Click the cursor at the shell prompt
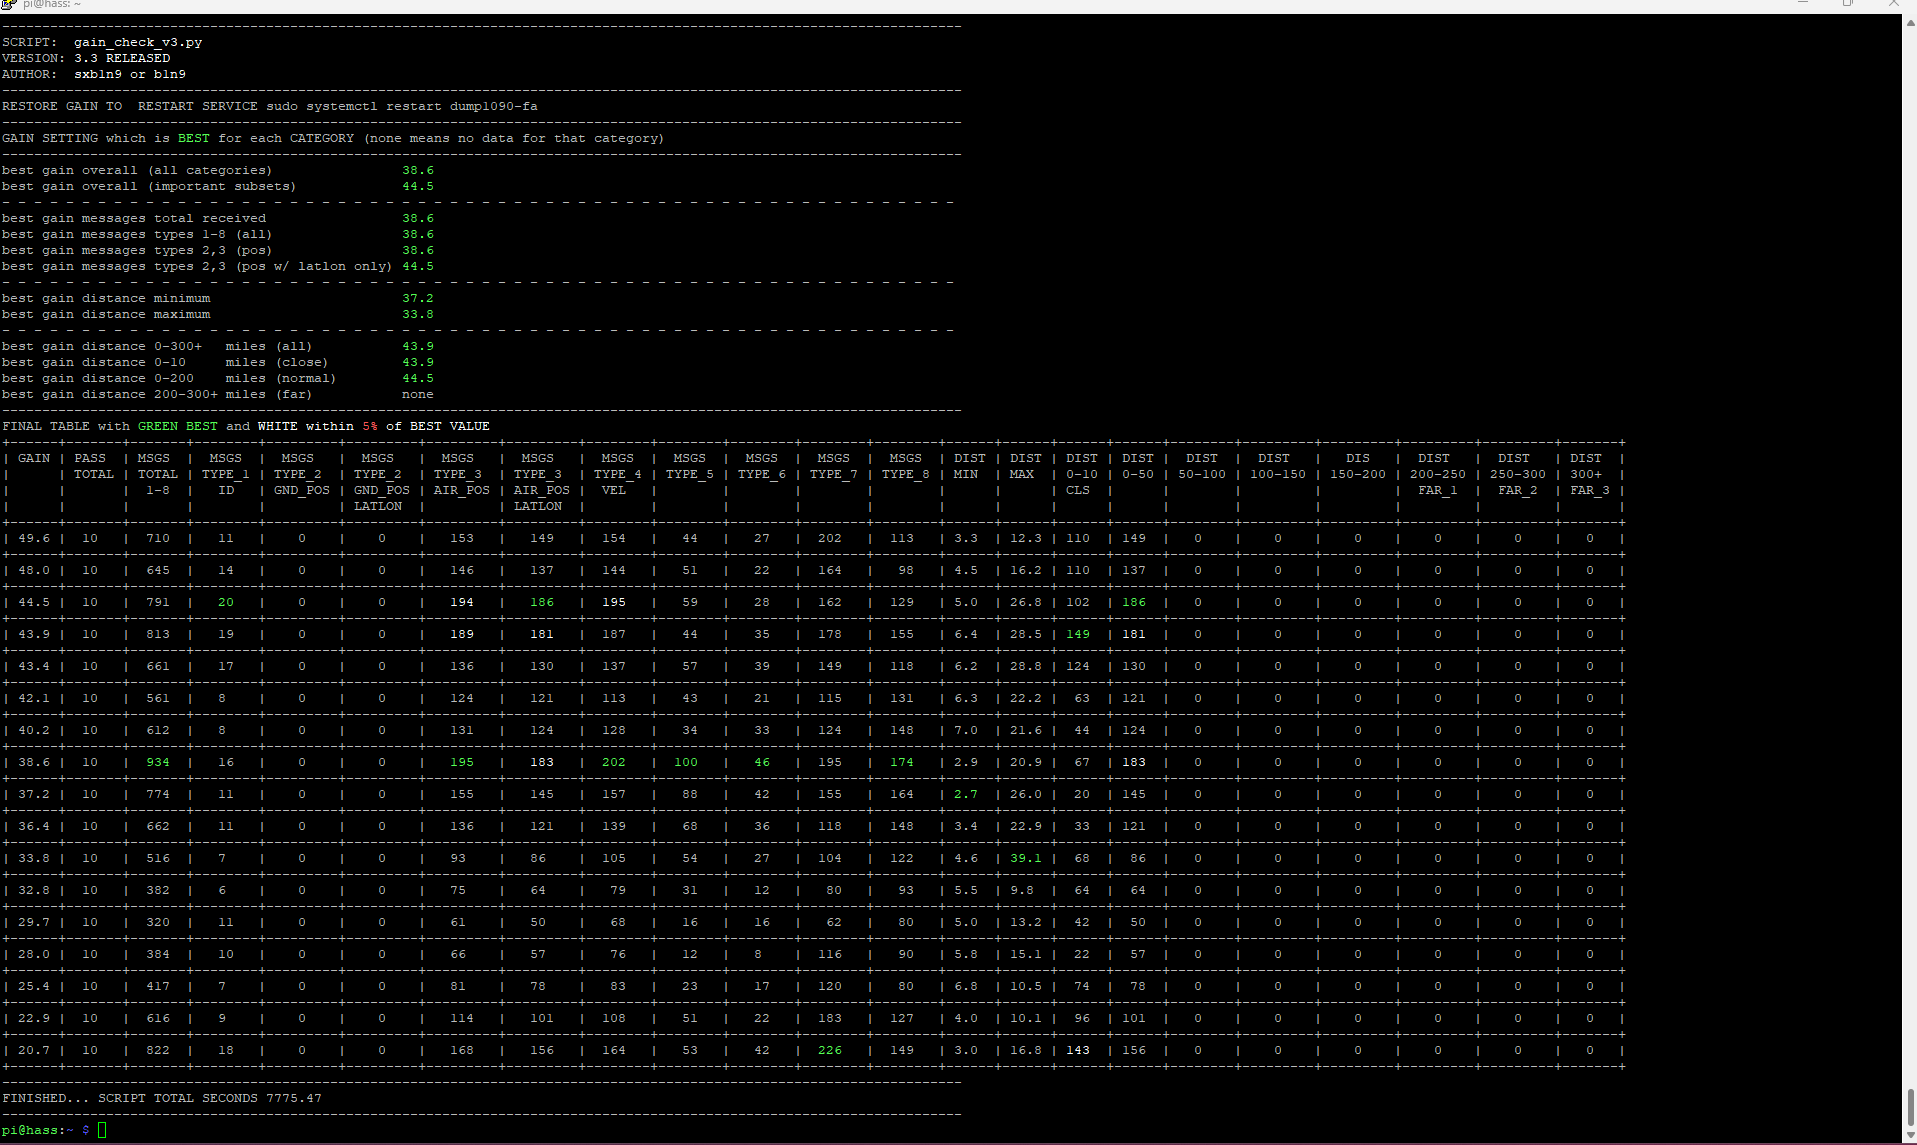Viewport: 1917px width, 1145px height. tap(102, 1130)
